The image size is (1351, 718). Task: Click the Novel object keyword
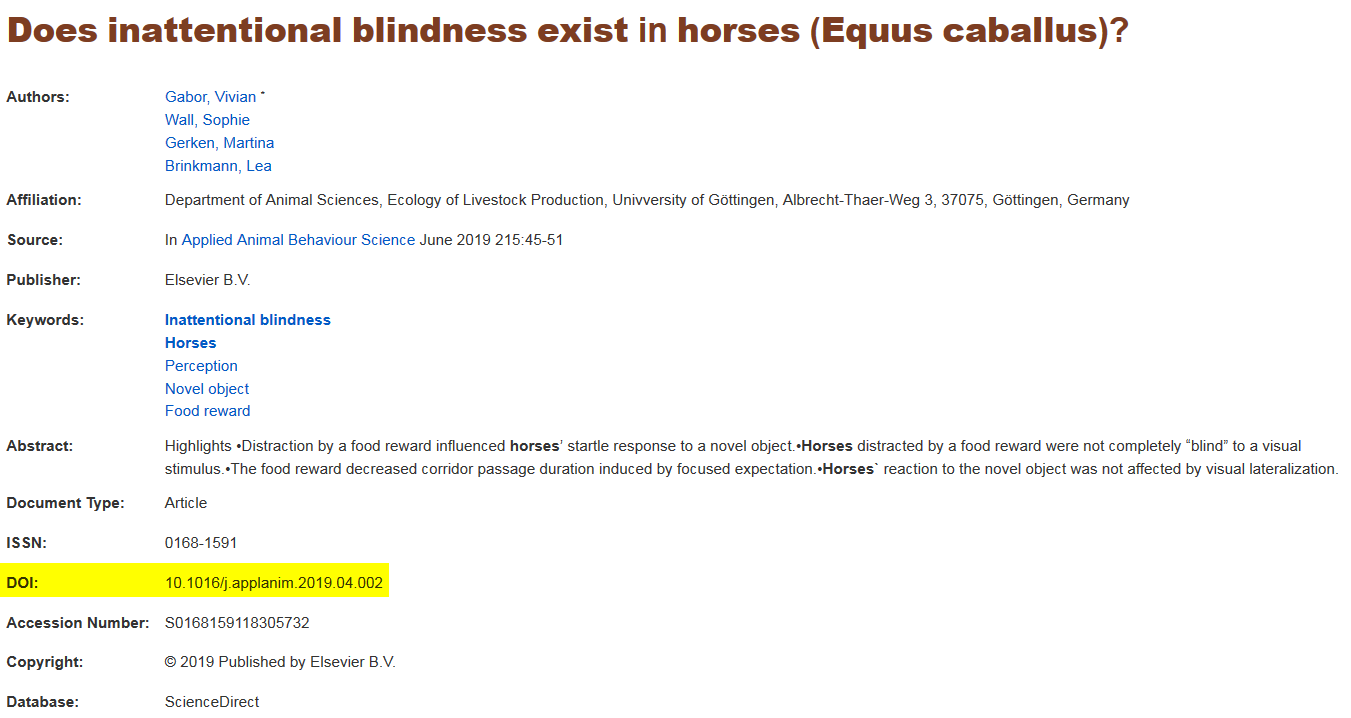207,389
